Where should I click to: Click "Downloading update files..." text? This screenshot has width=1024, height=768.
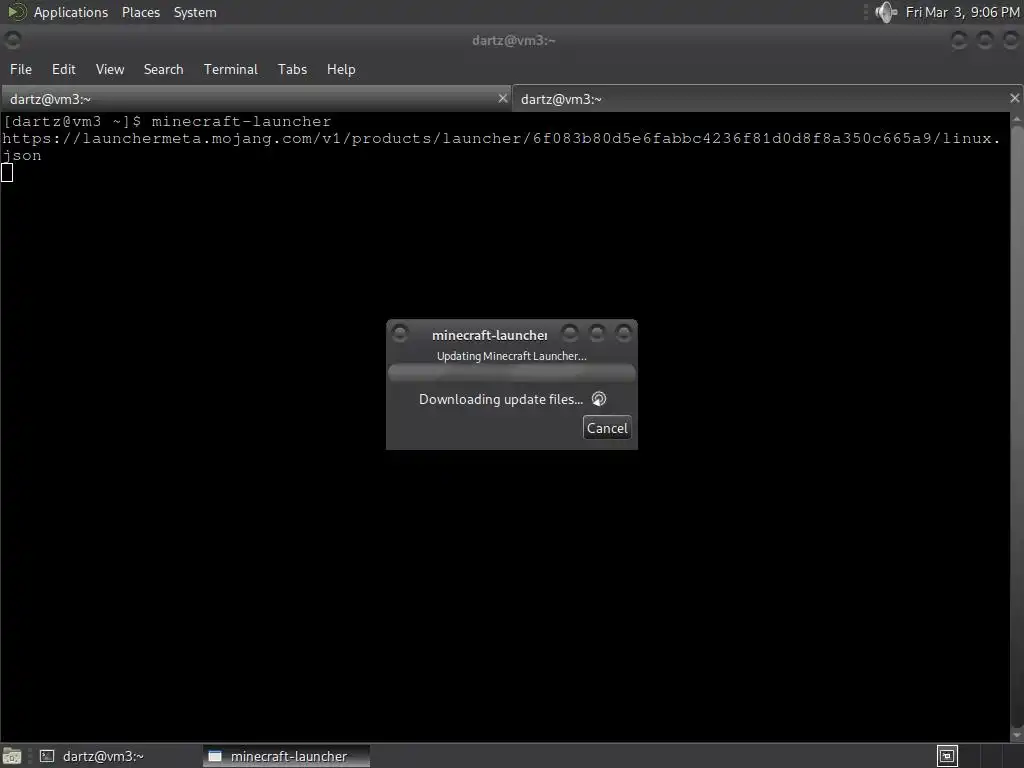click(501, 399)
